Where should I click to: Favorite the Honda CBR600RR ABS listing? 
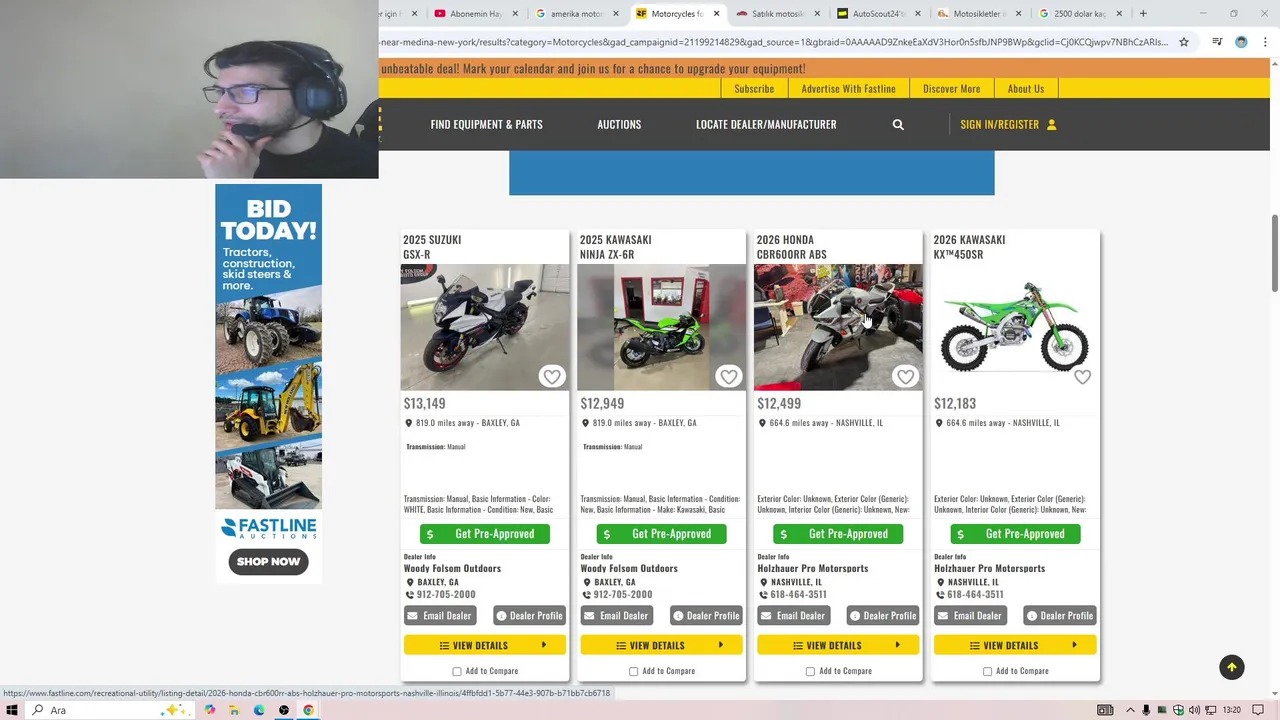pyautogui.click(x=906, y=376)
